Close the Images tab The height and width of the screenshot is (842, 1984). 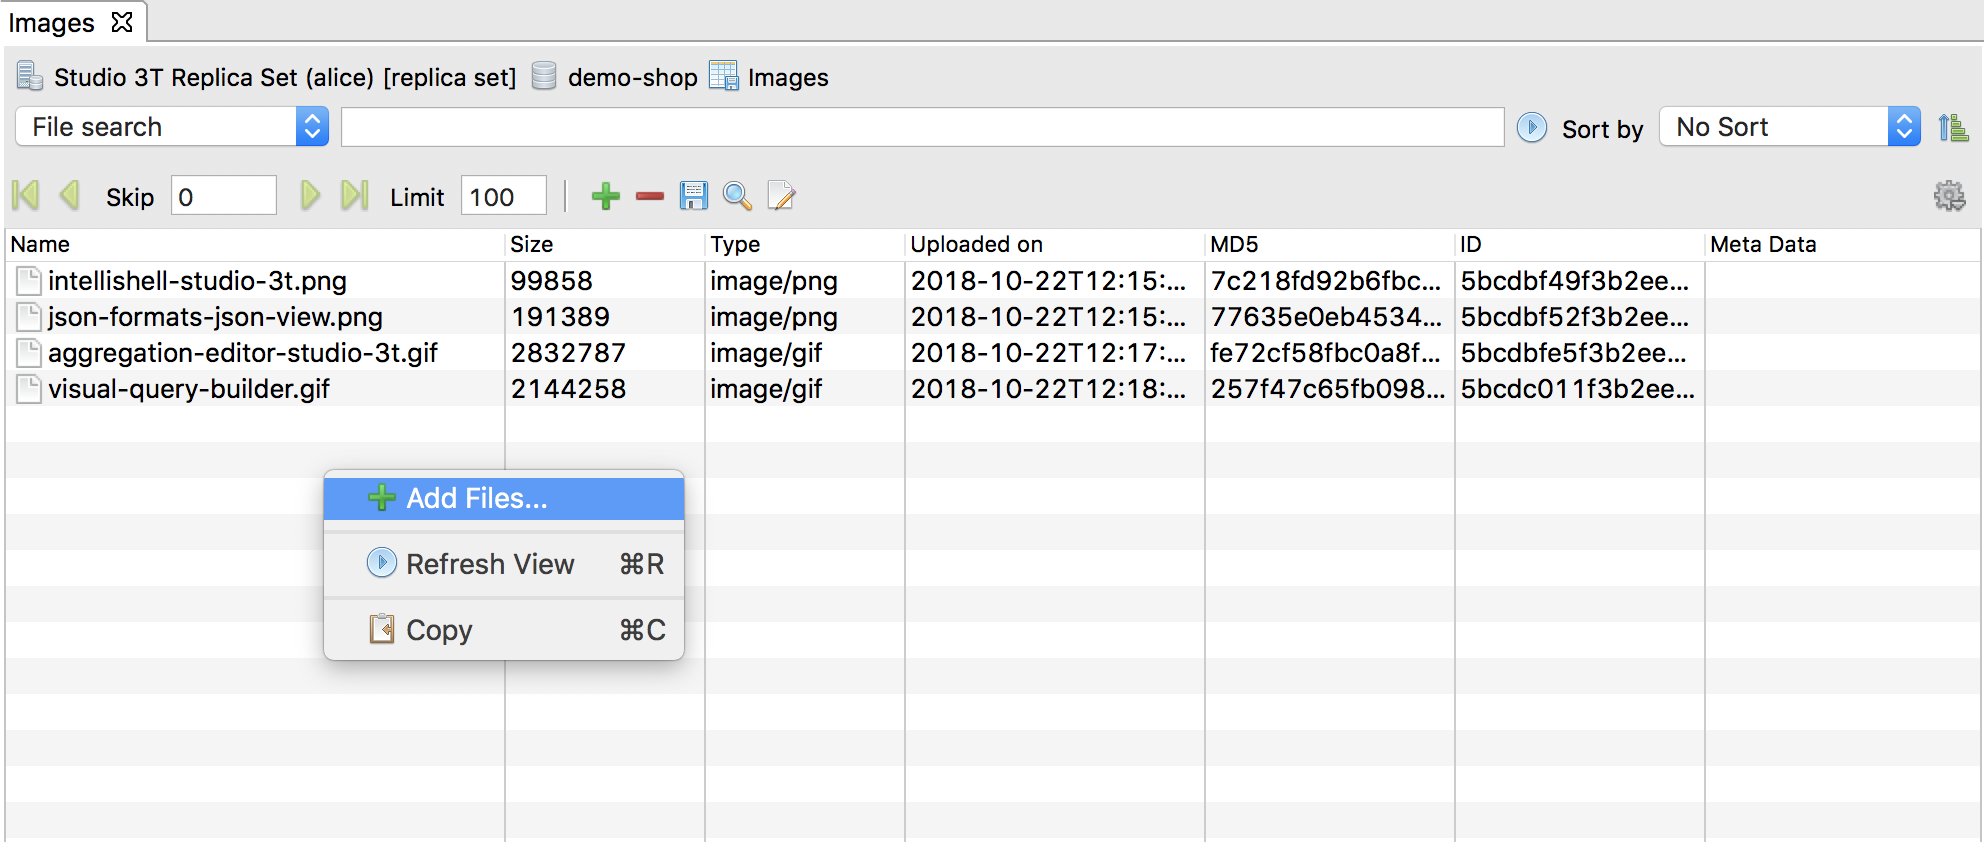[x=122, y=22]
